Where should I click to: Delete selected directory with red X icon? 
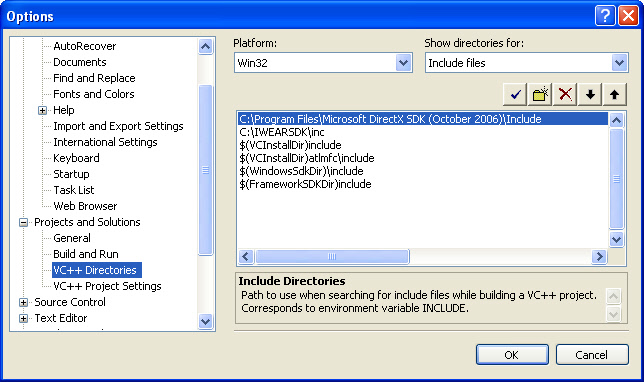click(565, 94)
